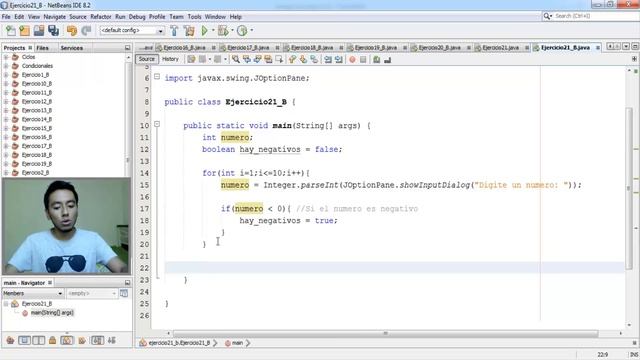Run the project with the green play icon
The height and width of the screenshot is (360, 640).
(204, 31)
